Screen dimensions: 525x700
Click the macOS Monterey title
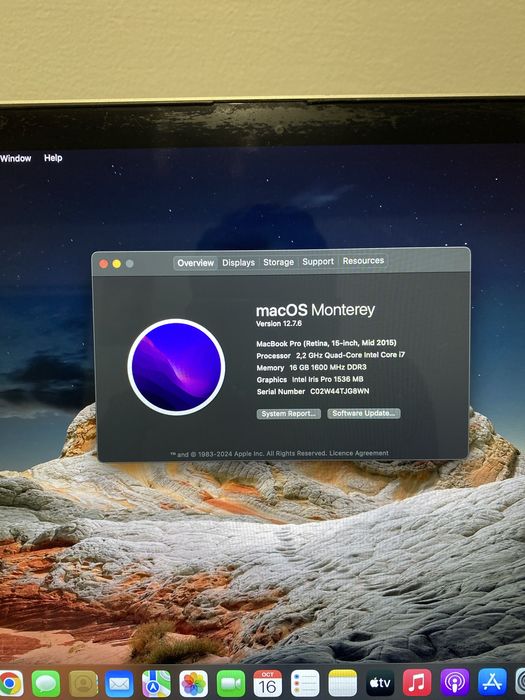coord(315,310)
